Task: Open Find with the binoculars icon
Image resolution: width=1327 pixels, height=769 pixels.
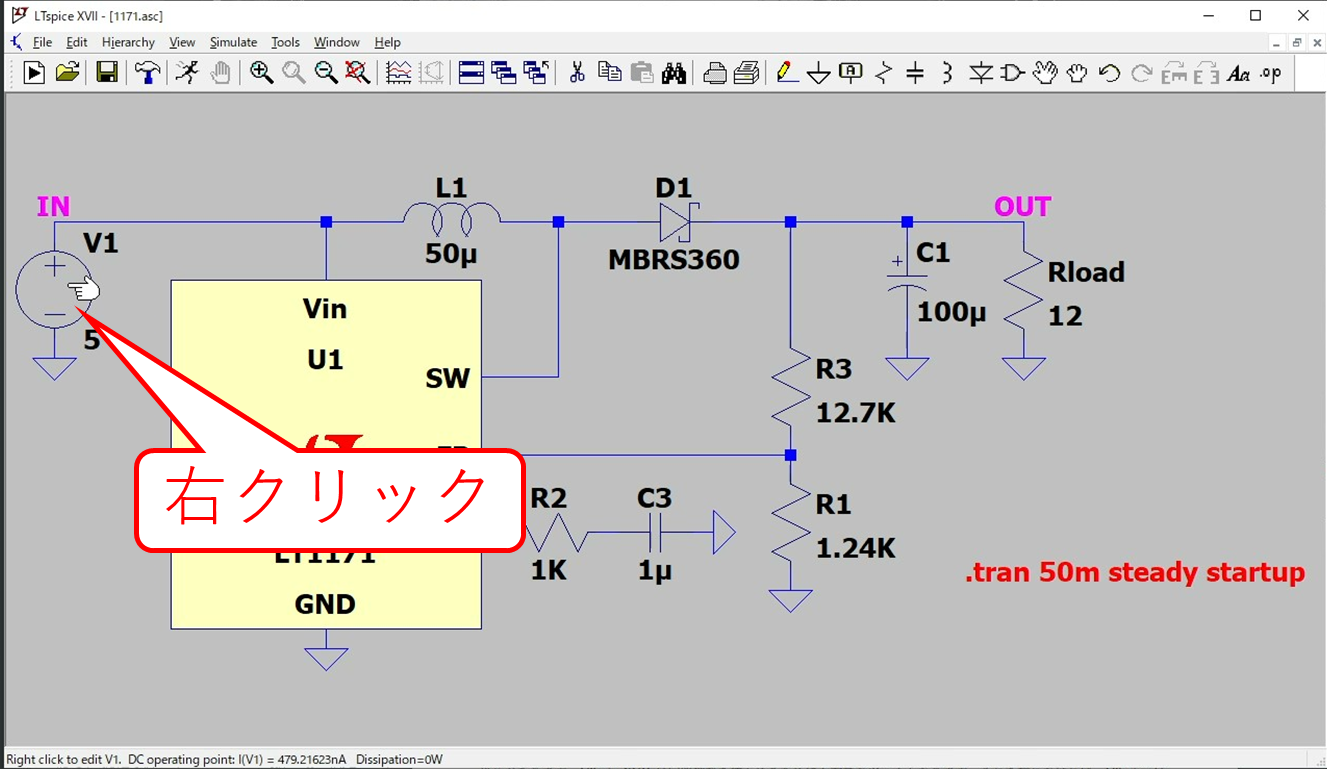Action: click(x=674, y=72)
